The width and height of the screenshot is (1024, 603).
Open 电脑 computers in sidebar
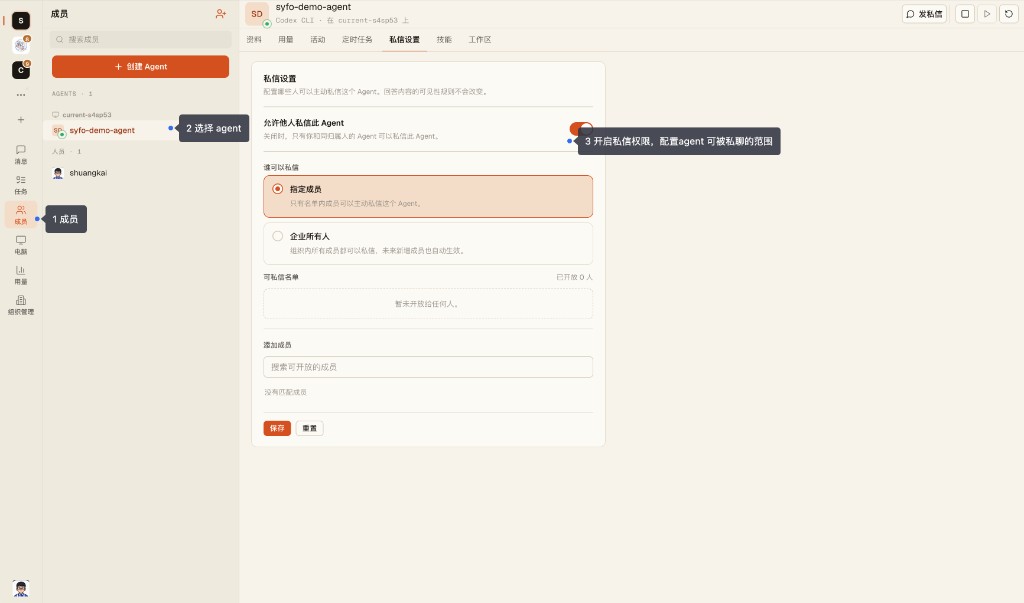click(21, 245)
